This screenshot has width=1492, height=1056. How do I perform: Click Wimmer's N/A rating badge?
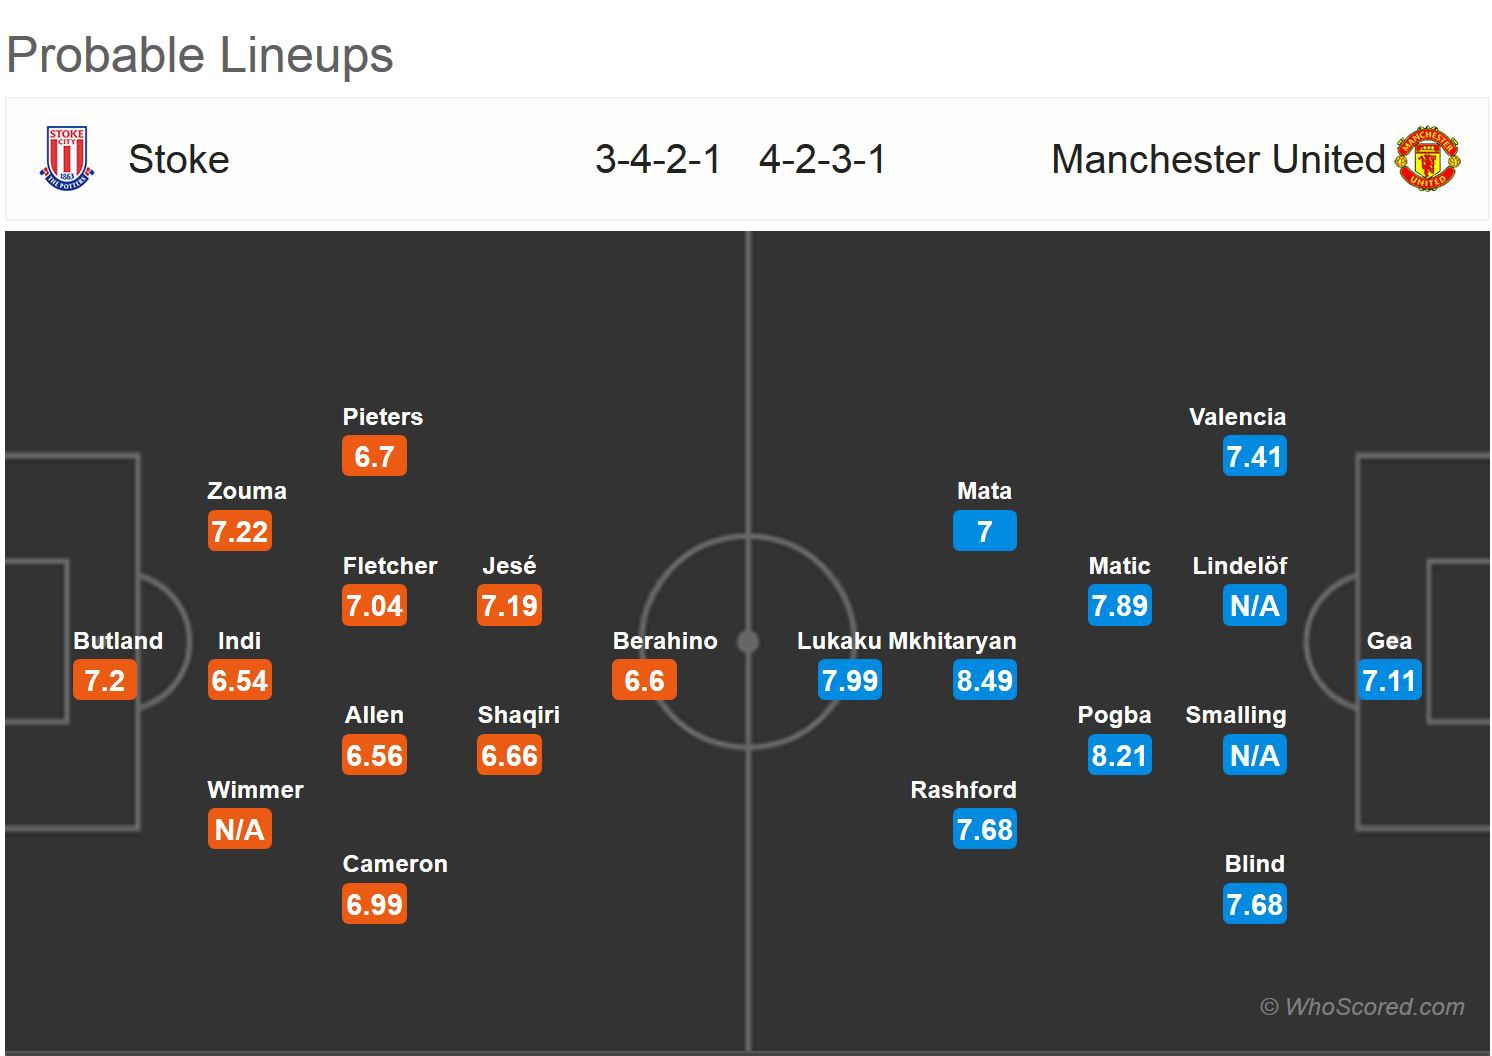pos(240,830)
